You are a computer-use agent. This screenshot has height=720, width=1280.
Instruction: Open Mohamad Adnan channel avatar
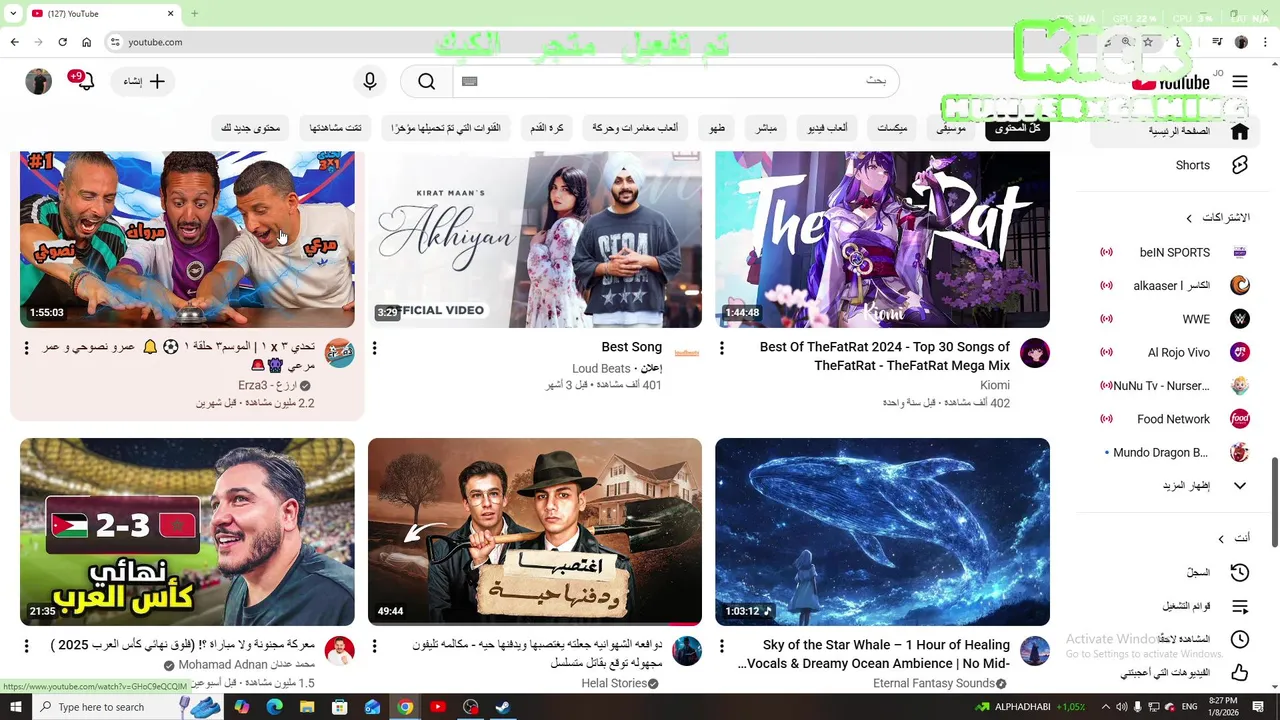[x=340, y=651]
